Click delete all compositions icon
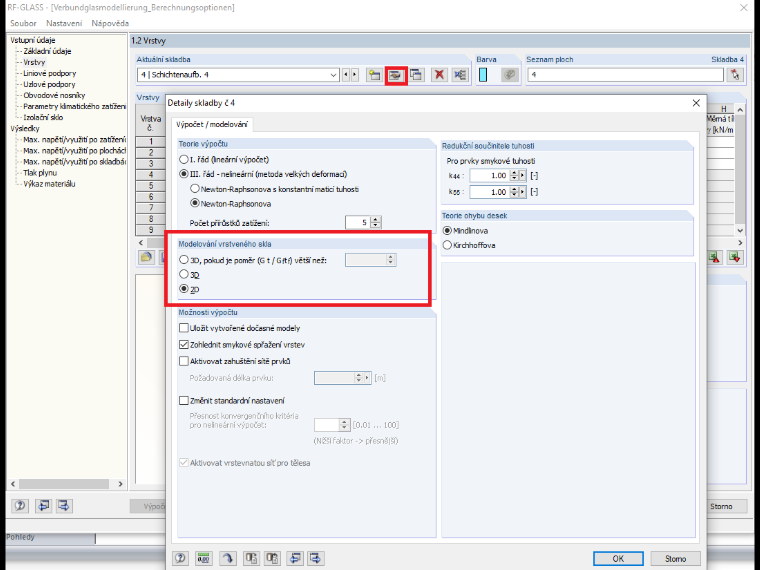 pyautogui.click(x=460, y=75)
